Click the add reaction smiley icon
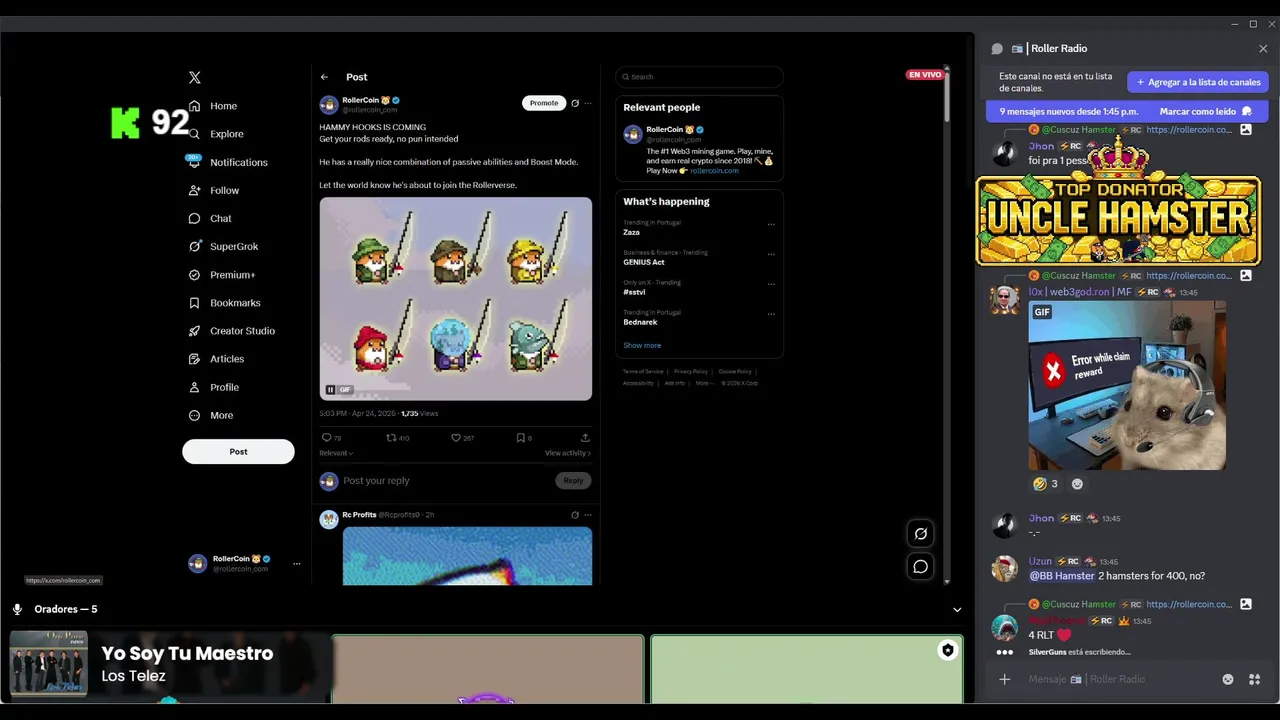Screen dimensions: 1280x720 coord(1077,484)
